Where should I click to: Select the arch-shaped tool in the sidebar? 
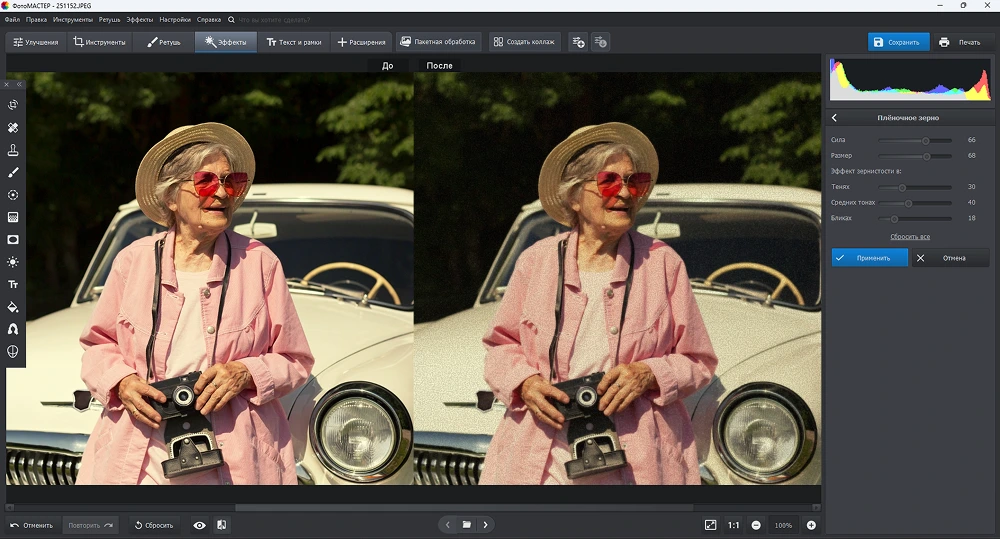click(13, 329)
